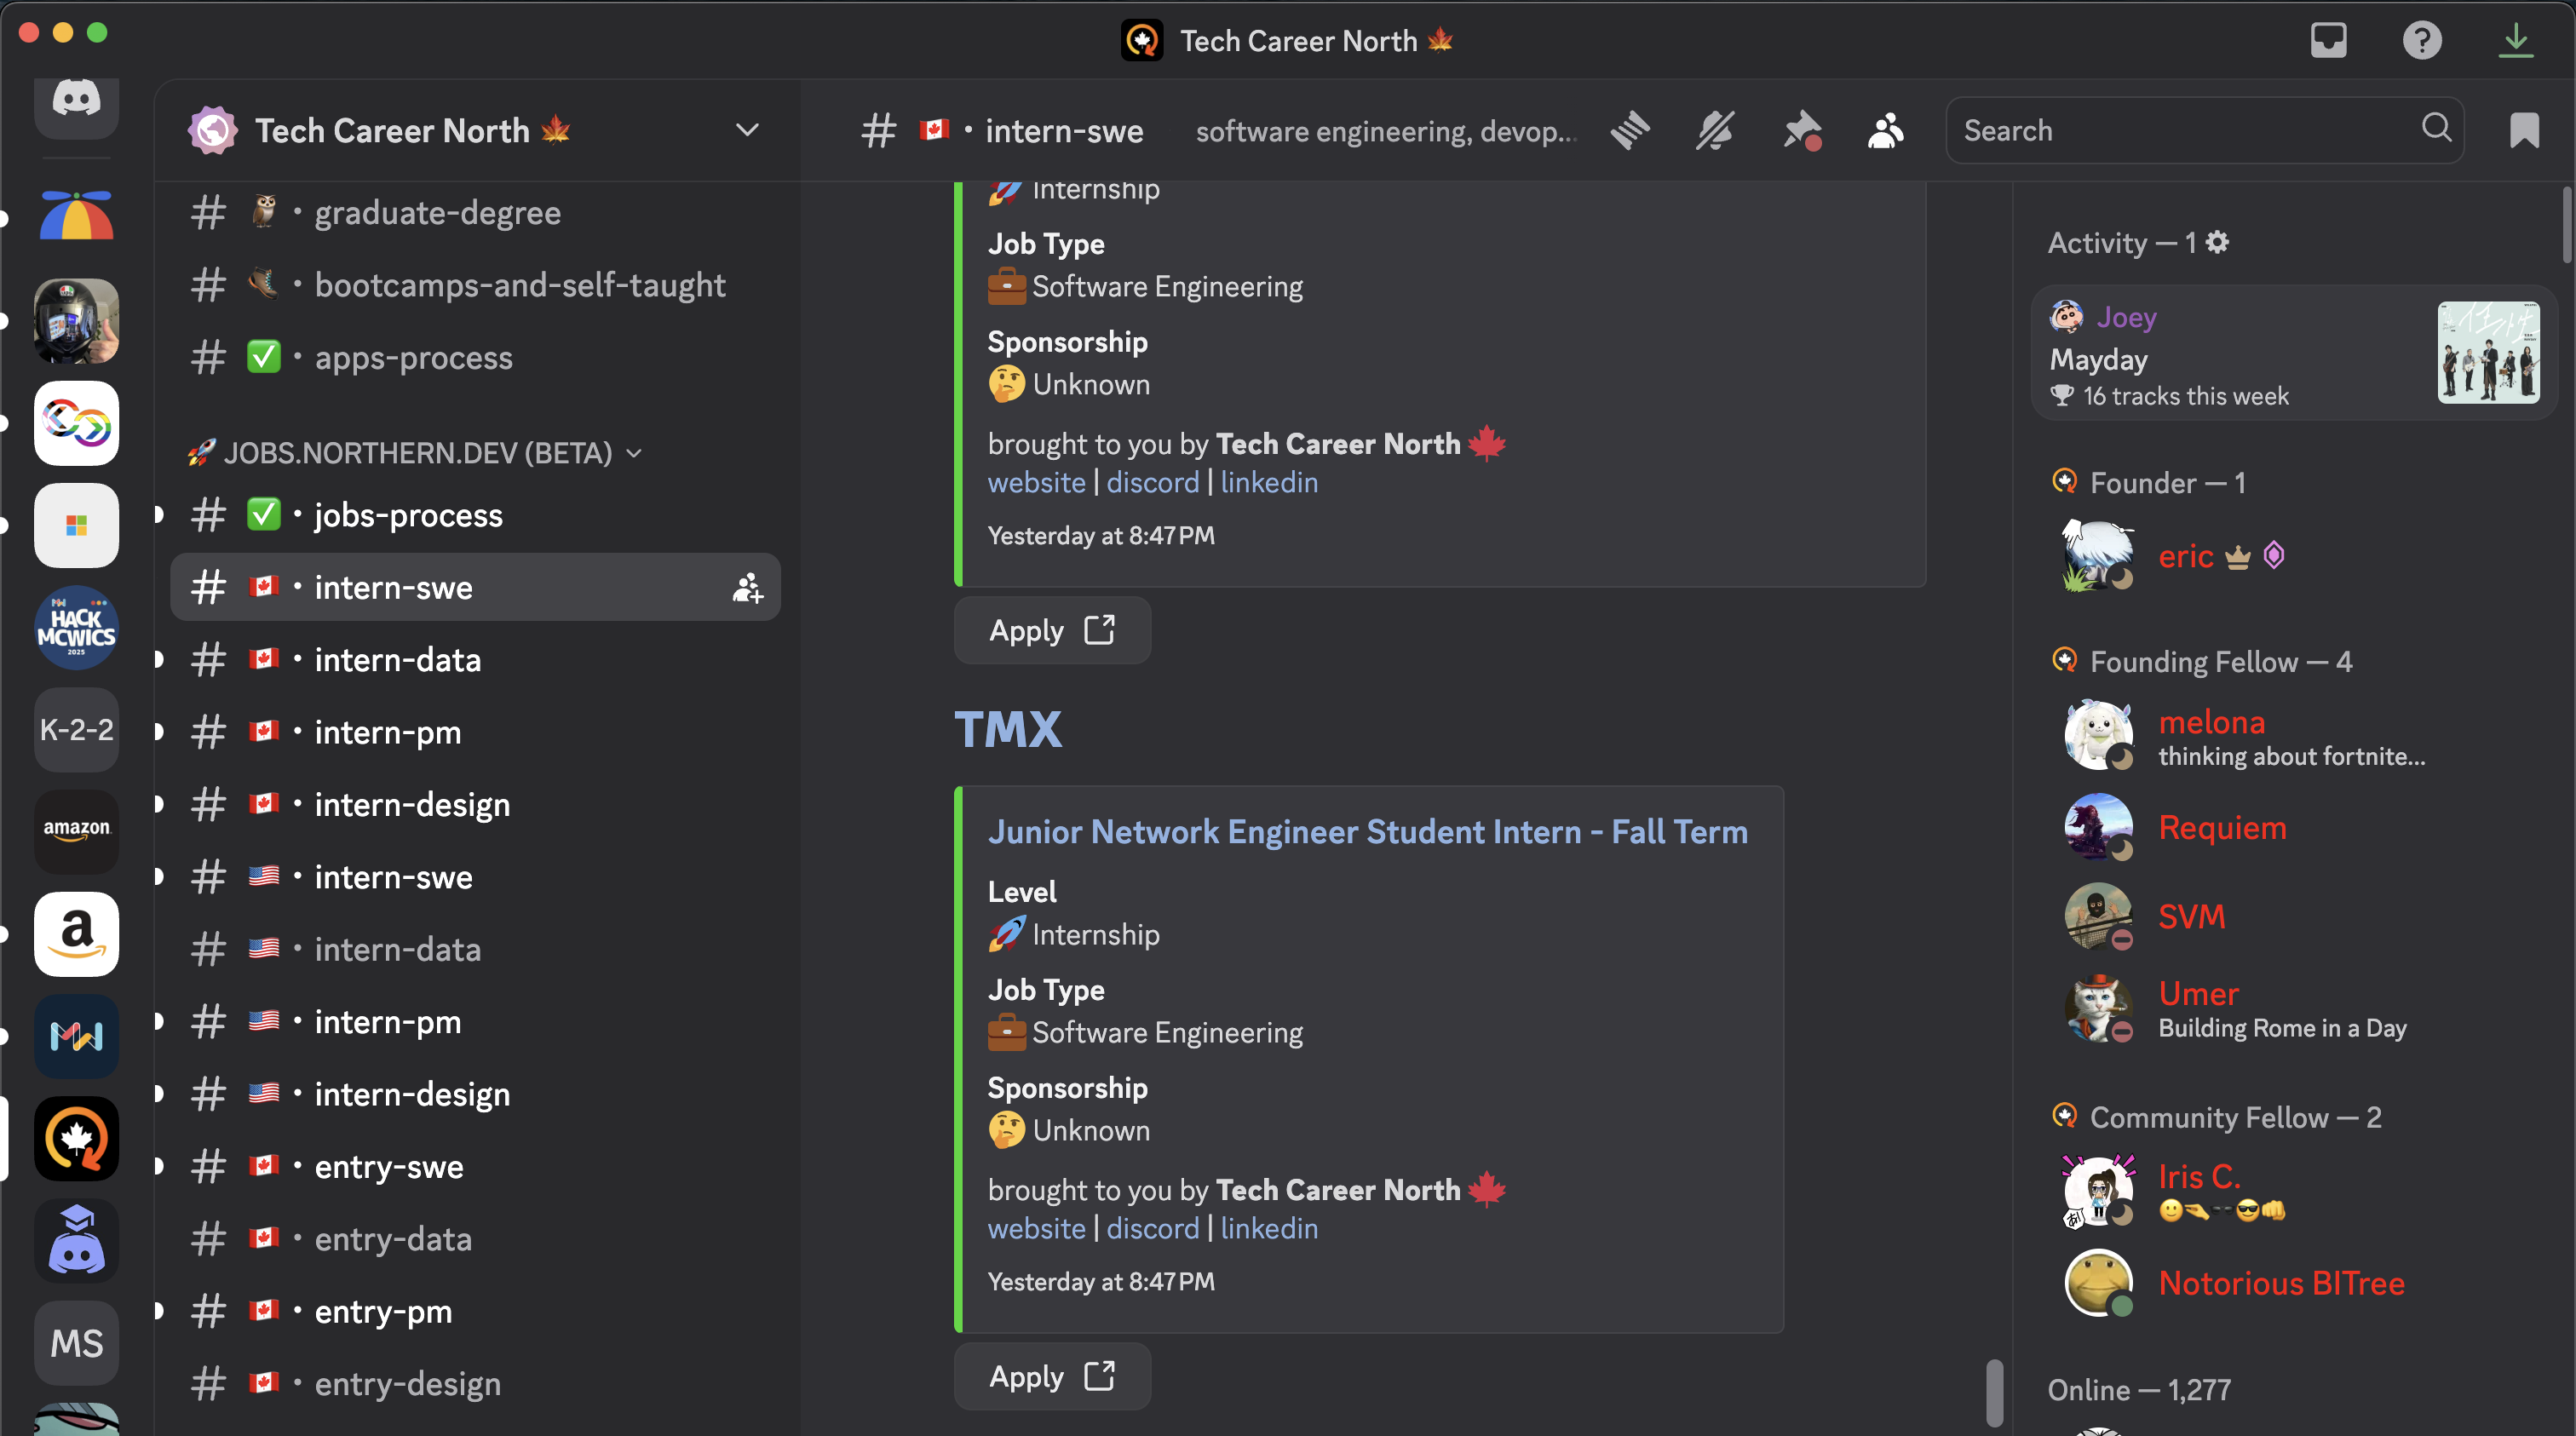Open the Canada intern-design channel

475,805
